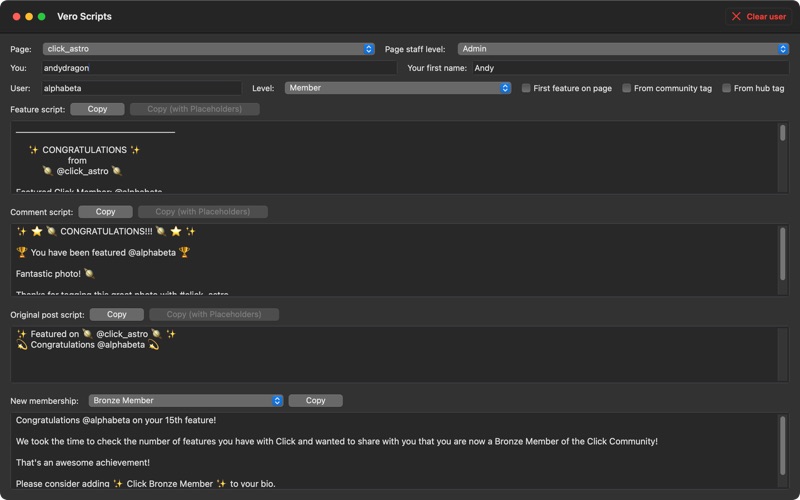The height and width of the screenshot is (500, 800).
Task: Open New membership dropdown showing Bronze Member
Action: [x=186, y=401]
